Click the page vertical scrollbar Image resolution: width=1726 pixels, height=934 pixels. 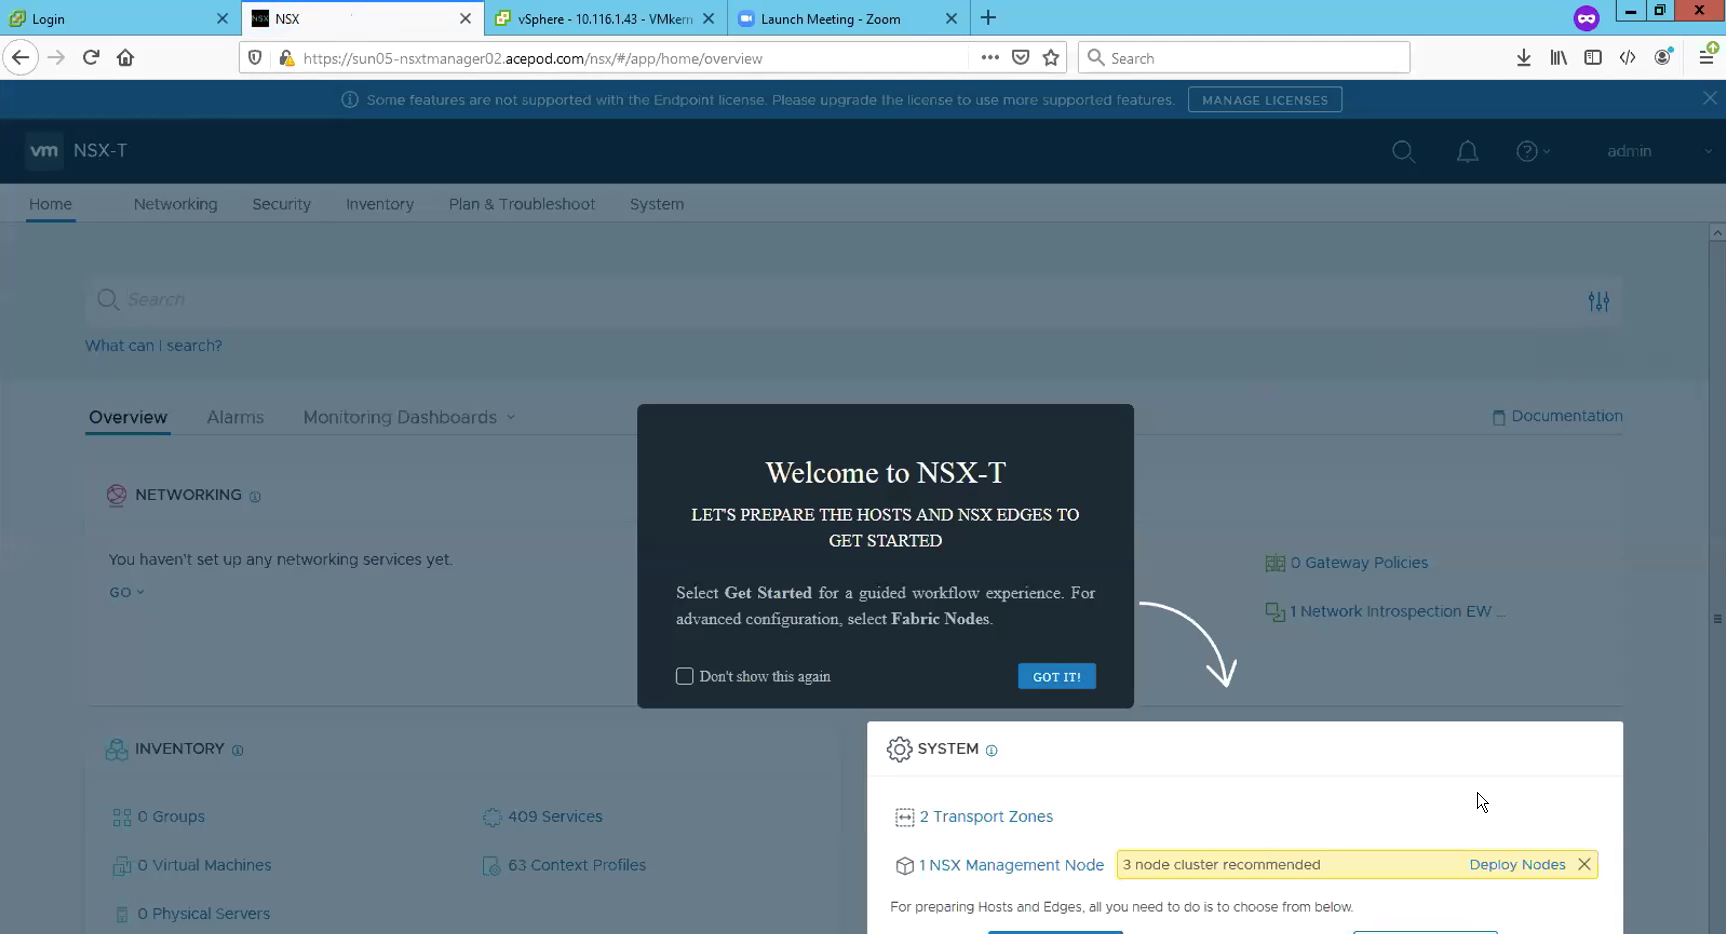[x=1717, y=580]
